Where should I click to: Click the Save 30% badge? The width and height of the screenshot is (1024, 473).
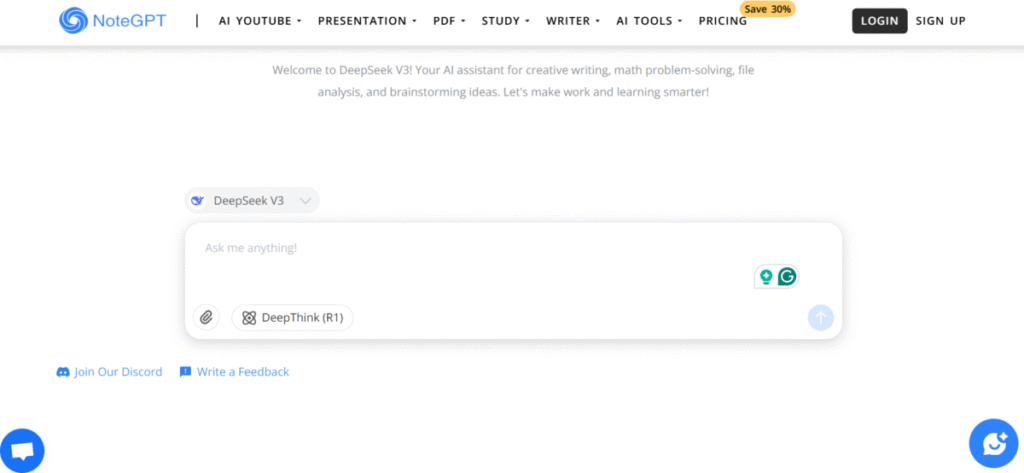pyautogui.click(x=767, y=9)
